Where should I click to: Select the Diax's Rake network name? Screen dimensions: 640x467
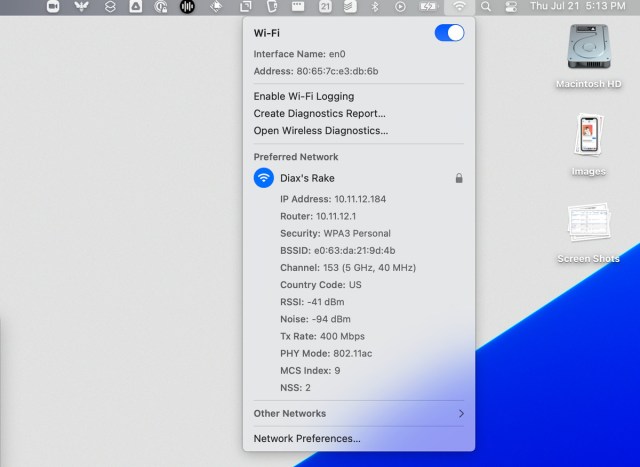307,178
